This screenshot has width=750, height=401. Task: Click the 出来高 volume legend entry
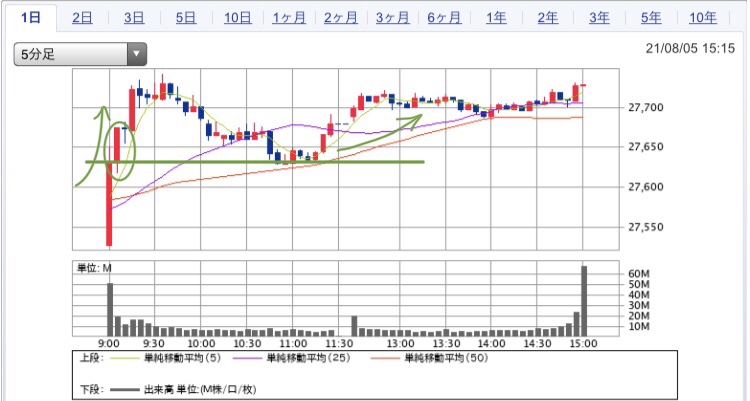pyautogui.click(x=183, y=390)
